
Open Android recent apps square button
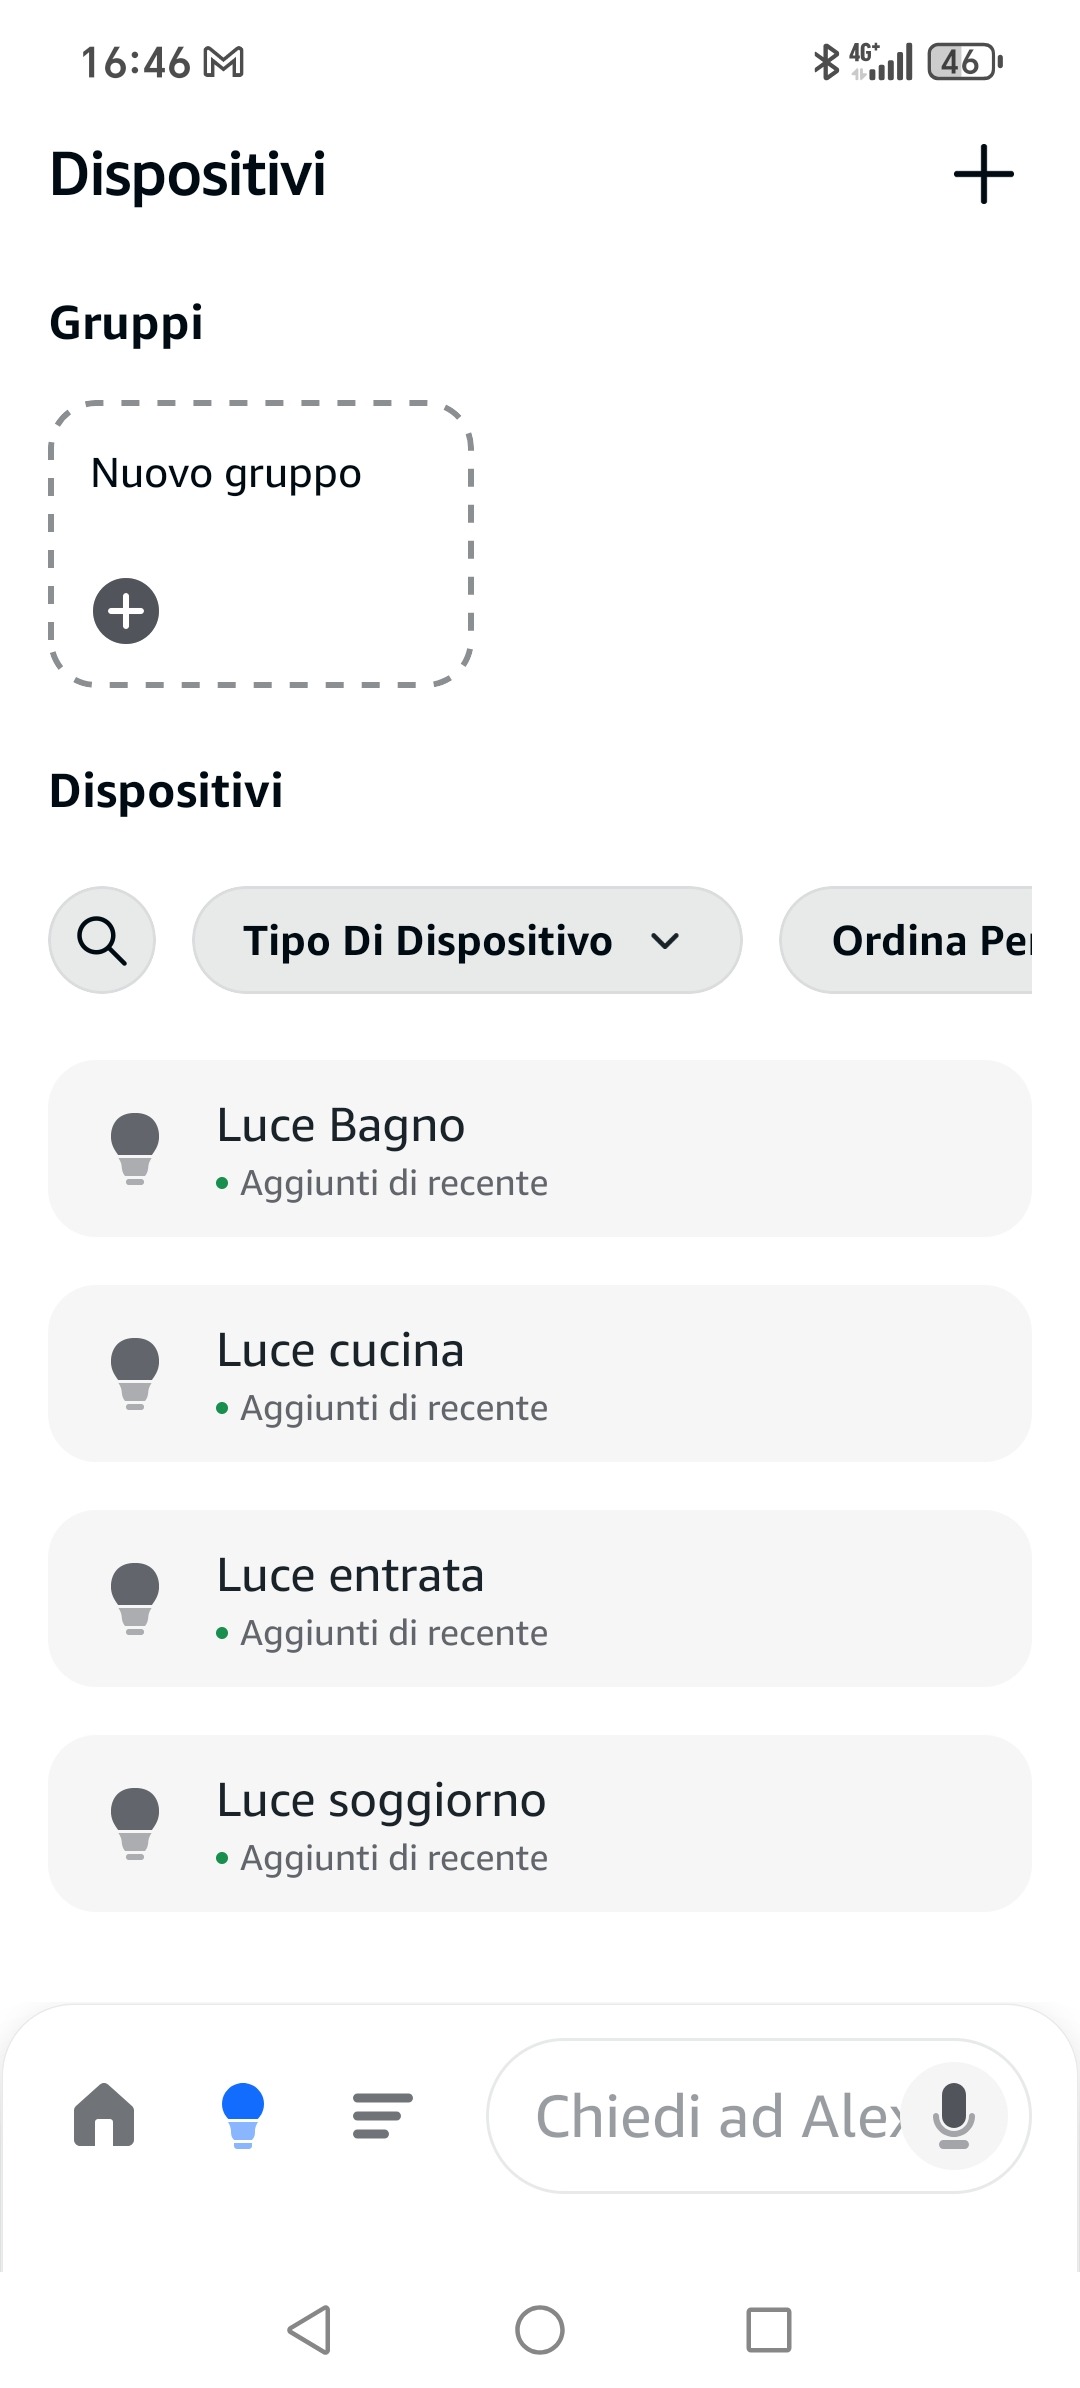(769, 2330)
